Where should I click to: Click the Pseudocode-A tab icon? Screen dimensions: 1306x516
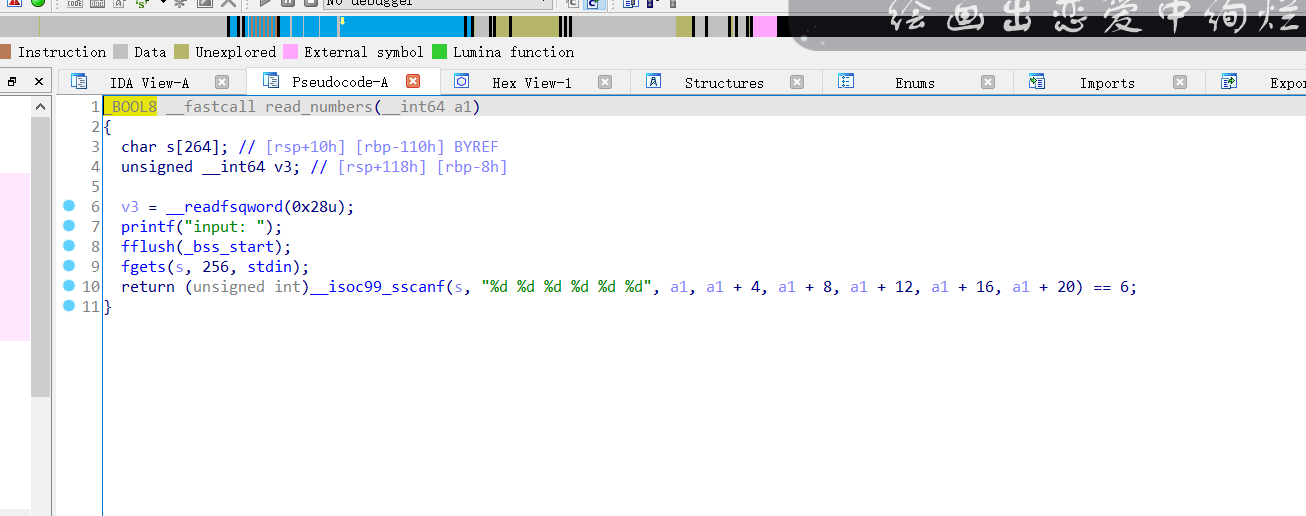coord(270,82)
